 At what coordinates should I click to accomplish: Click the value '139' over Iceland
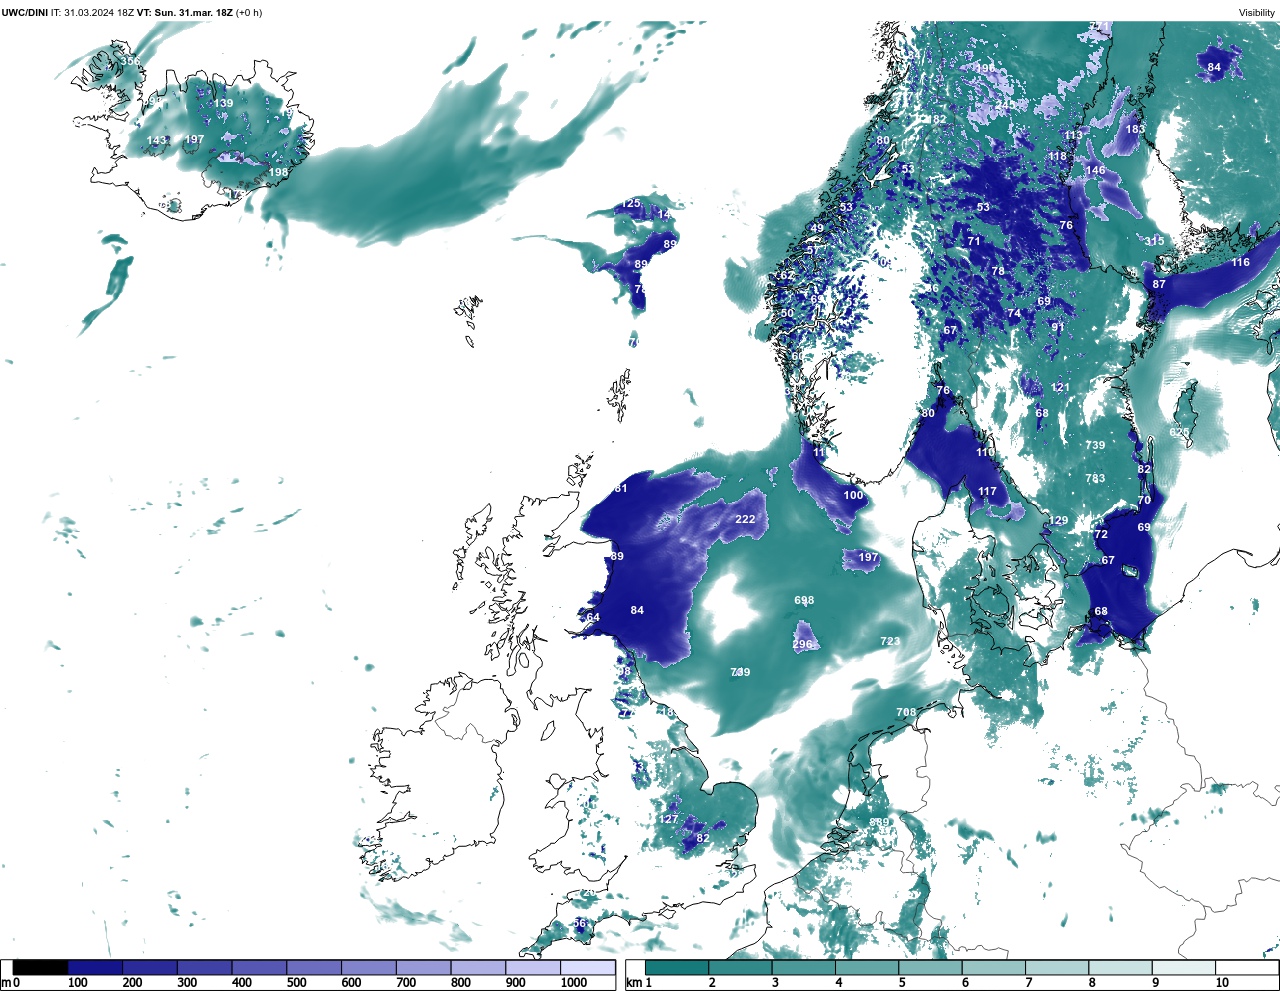click(223, 103)
